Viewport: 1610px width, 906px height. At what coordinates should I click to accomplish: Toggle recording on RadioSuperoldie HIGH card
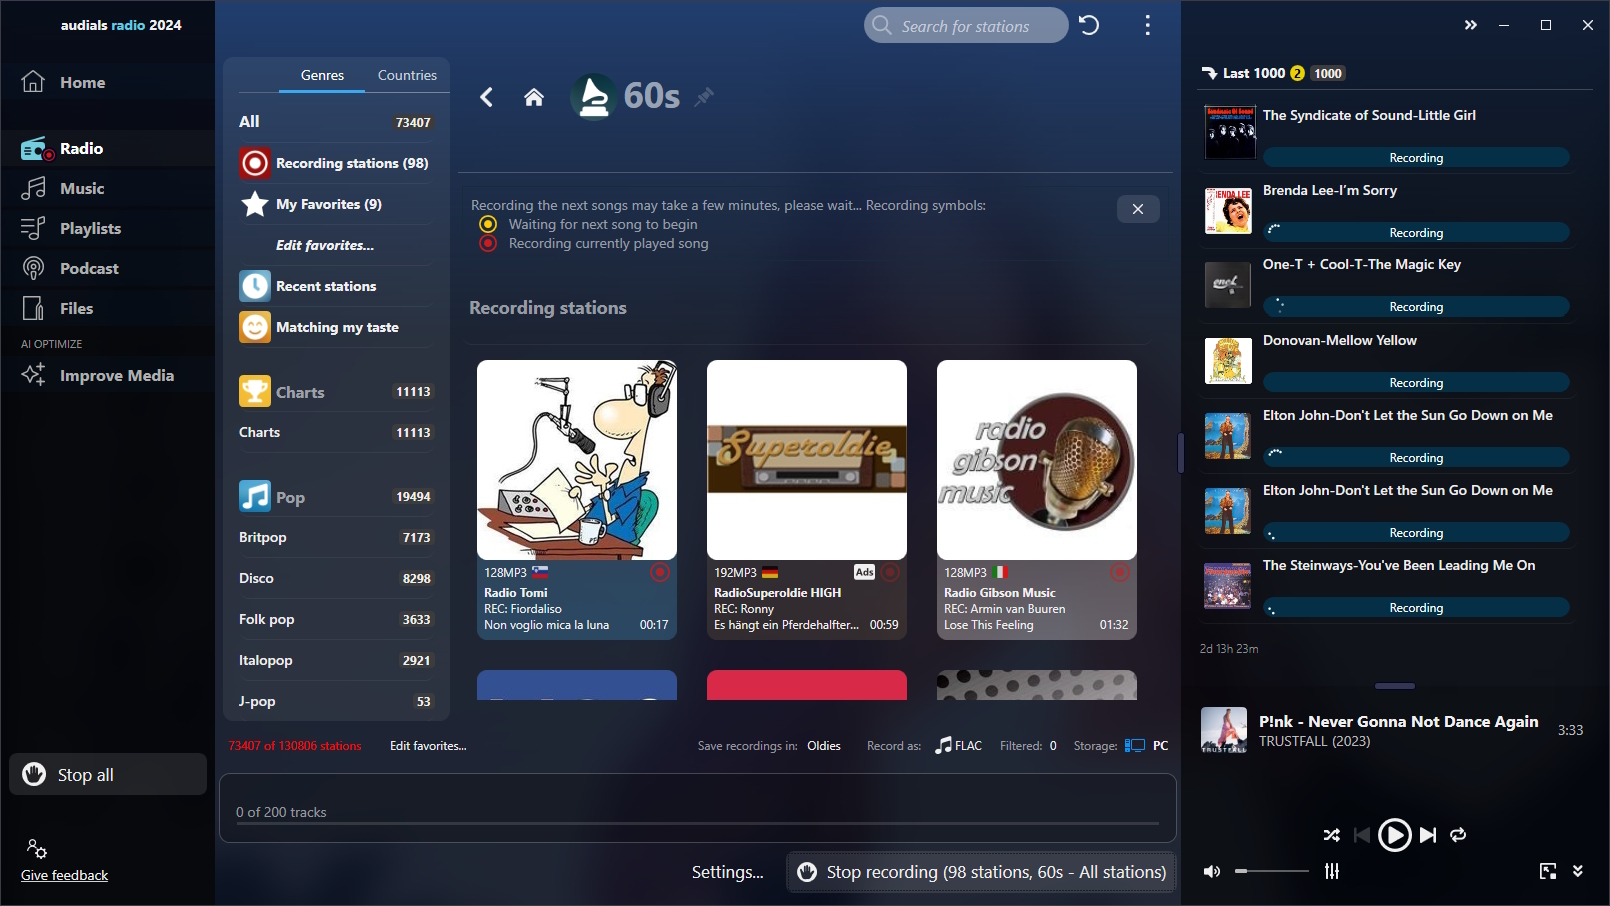pyautogui.click(x=890, y=572)
